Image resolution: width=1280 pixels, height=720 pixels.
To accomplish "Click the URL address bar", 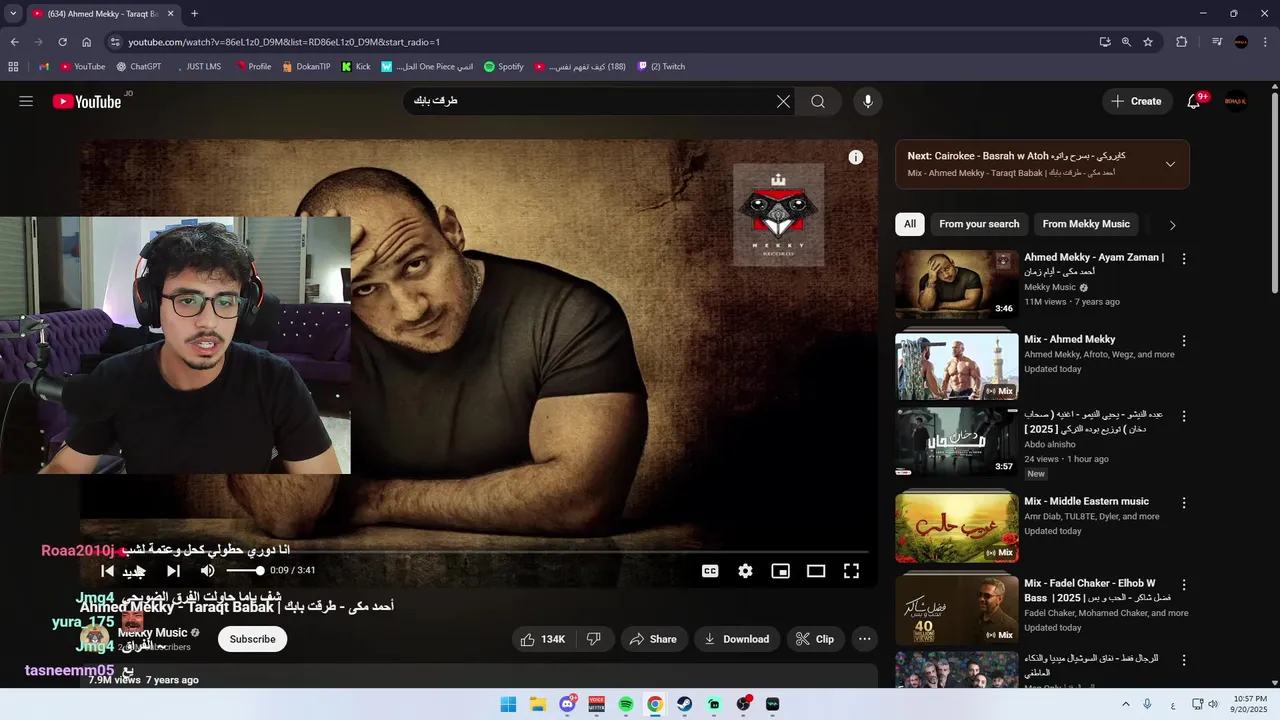I will pyautogui.click(x=600, y=42).
